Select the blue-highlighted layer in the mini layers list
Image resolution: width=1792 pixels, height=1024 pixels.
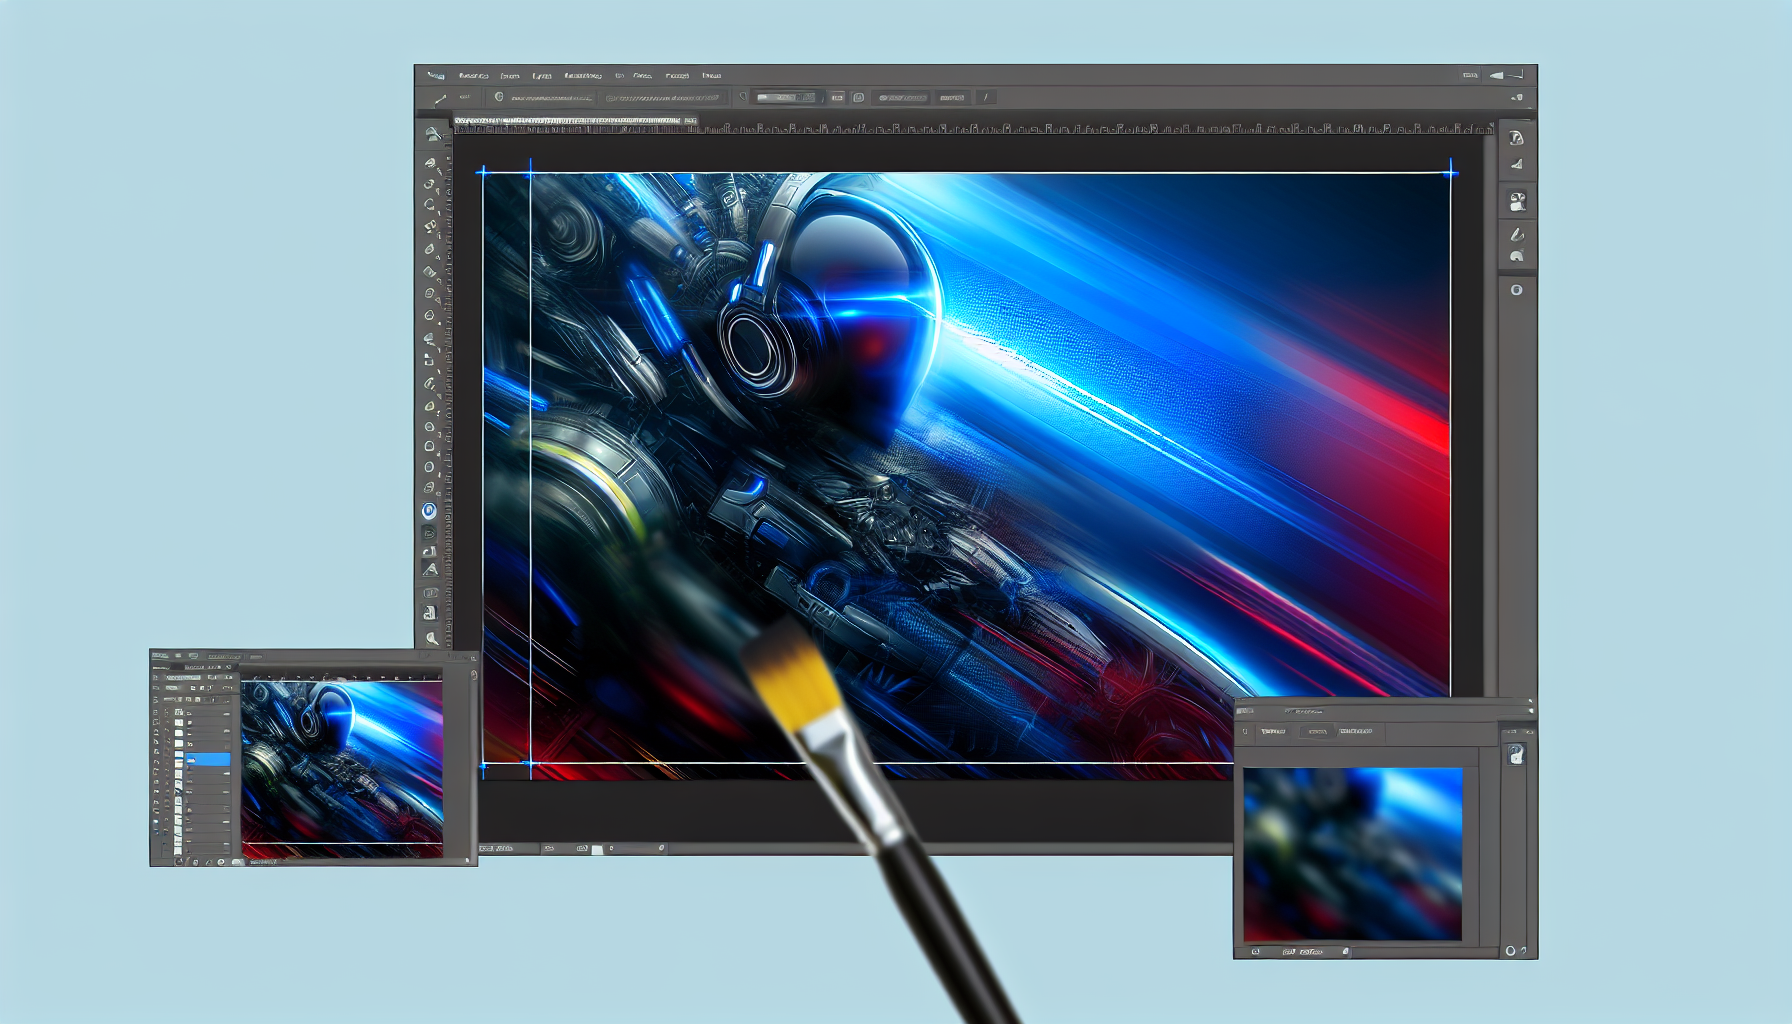pos(206,760)
